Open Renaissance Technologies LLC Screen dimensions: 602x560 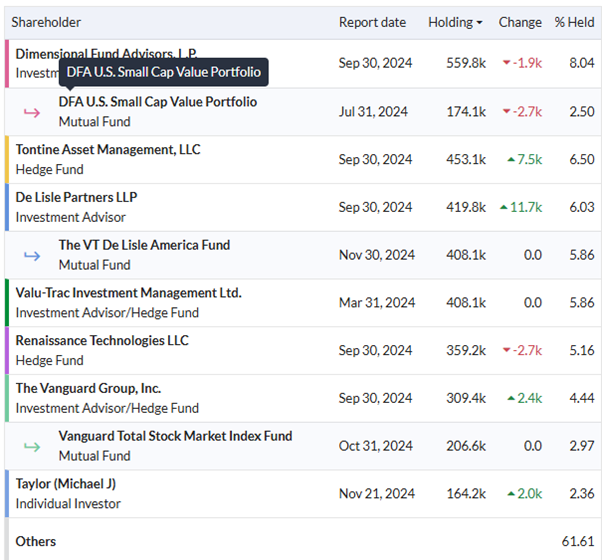tap(102, 340)
